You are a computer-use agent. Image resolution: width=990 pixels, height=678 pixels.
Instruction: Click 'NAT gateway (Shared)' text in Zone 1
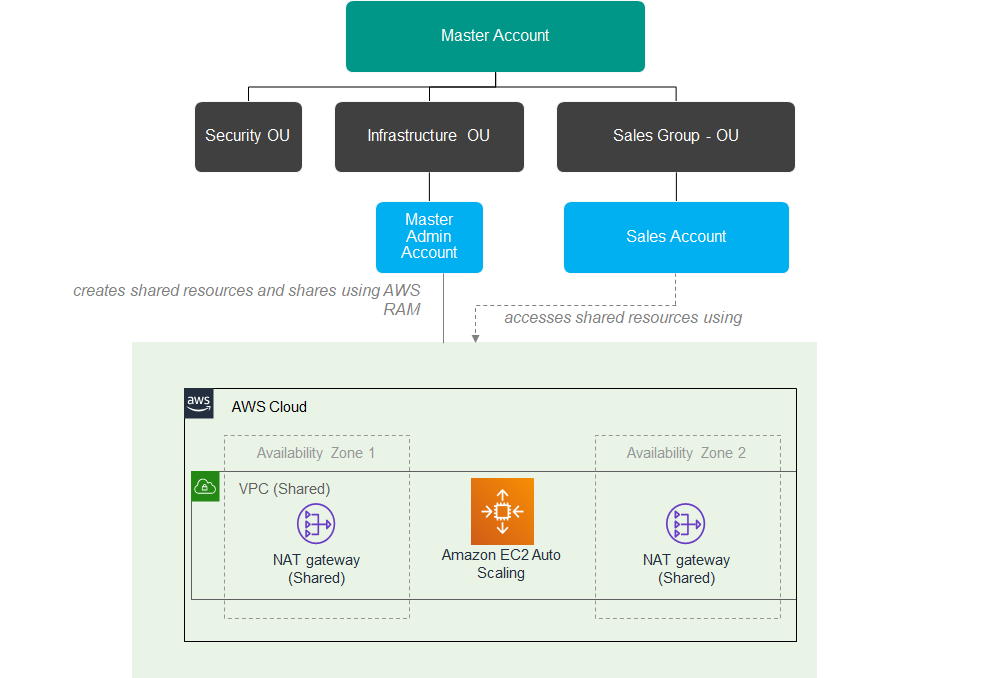[316, 569]
